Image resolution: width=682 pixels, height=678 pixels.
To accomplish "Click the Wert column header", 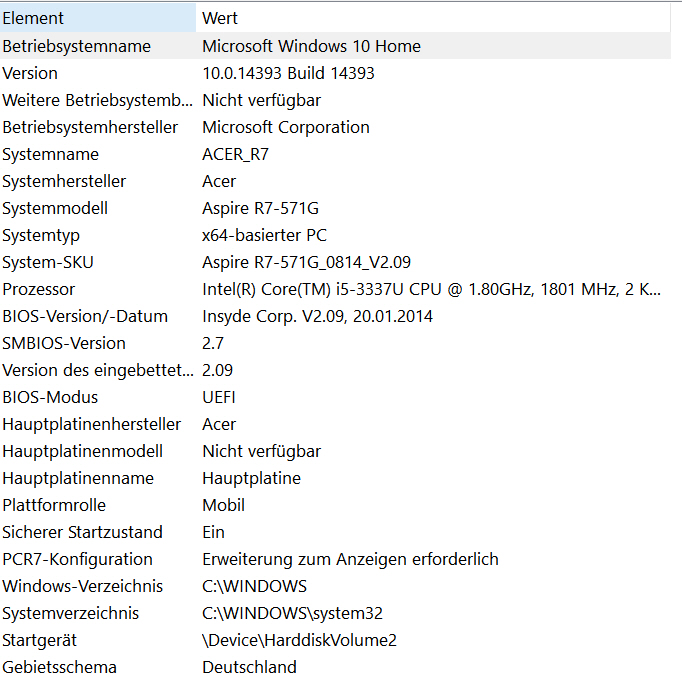I will pos(433,18).
